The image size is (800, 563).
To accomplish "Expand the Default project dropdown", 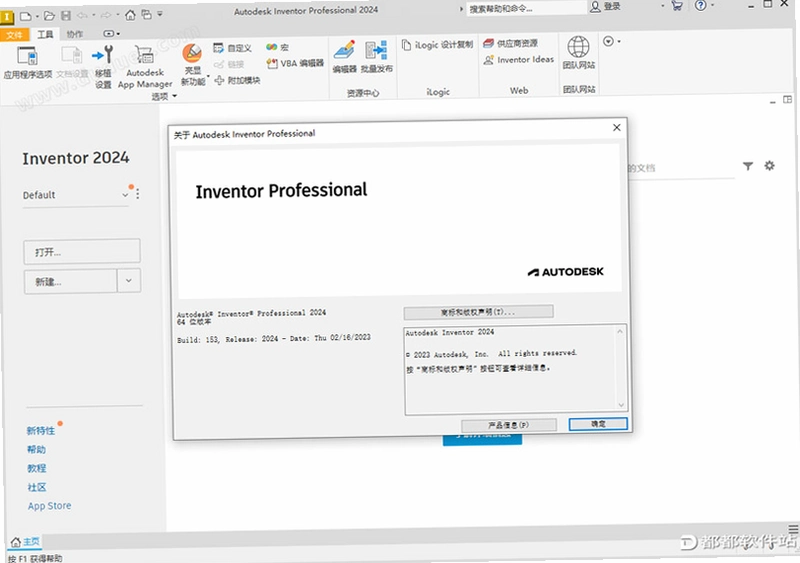I will tap(125, 194).
